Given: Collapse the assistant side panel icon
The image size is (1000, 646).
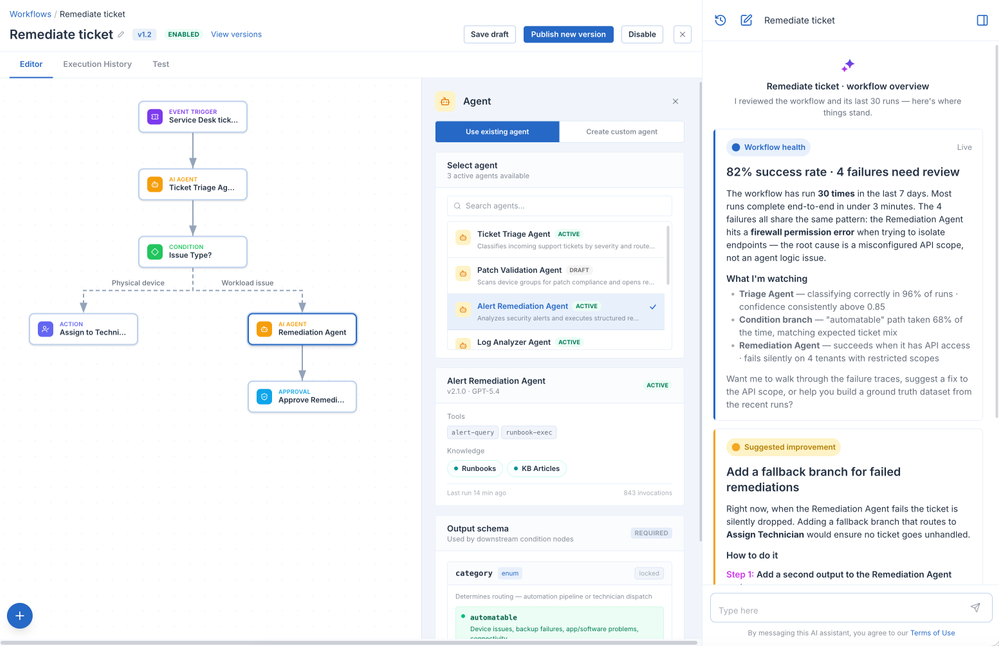Looking at the screenshot, I should [982, 20].
